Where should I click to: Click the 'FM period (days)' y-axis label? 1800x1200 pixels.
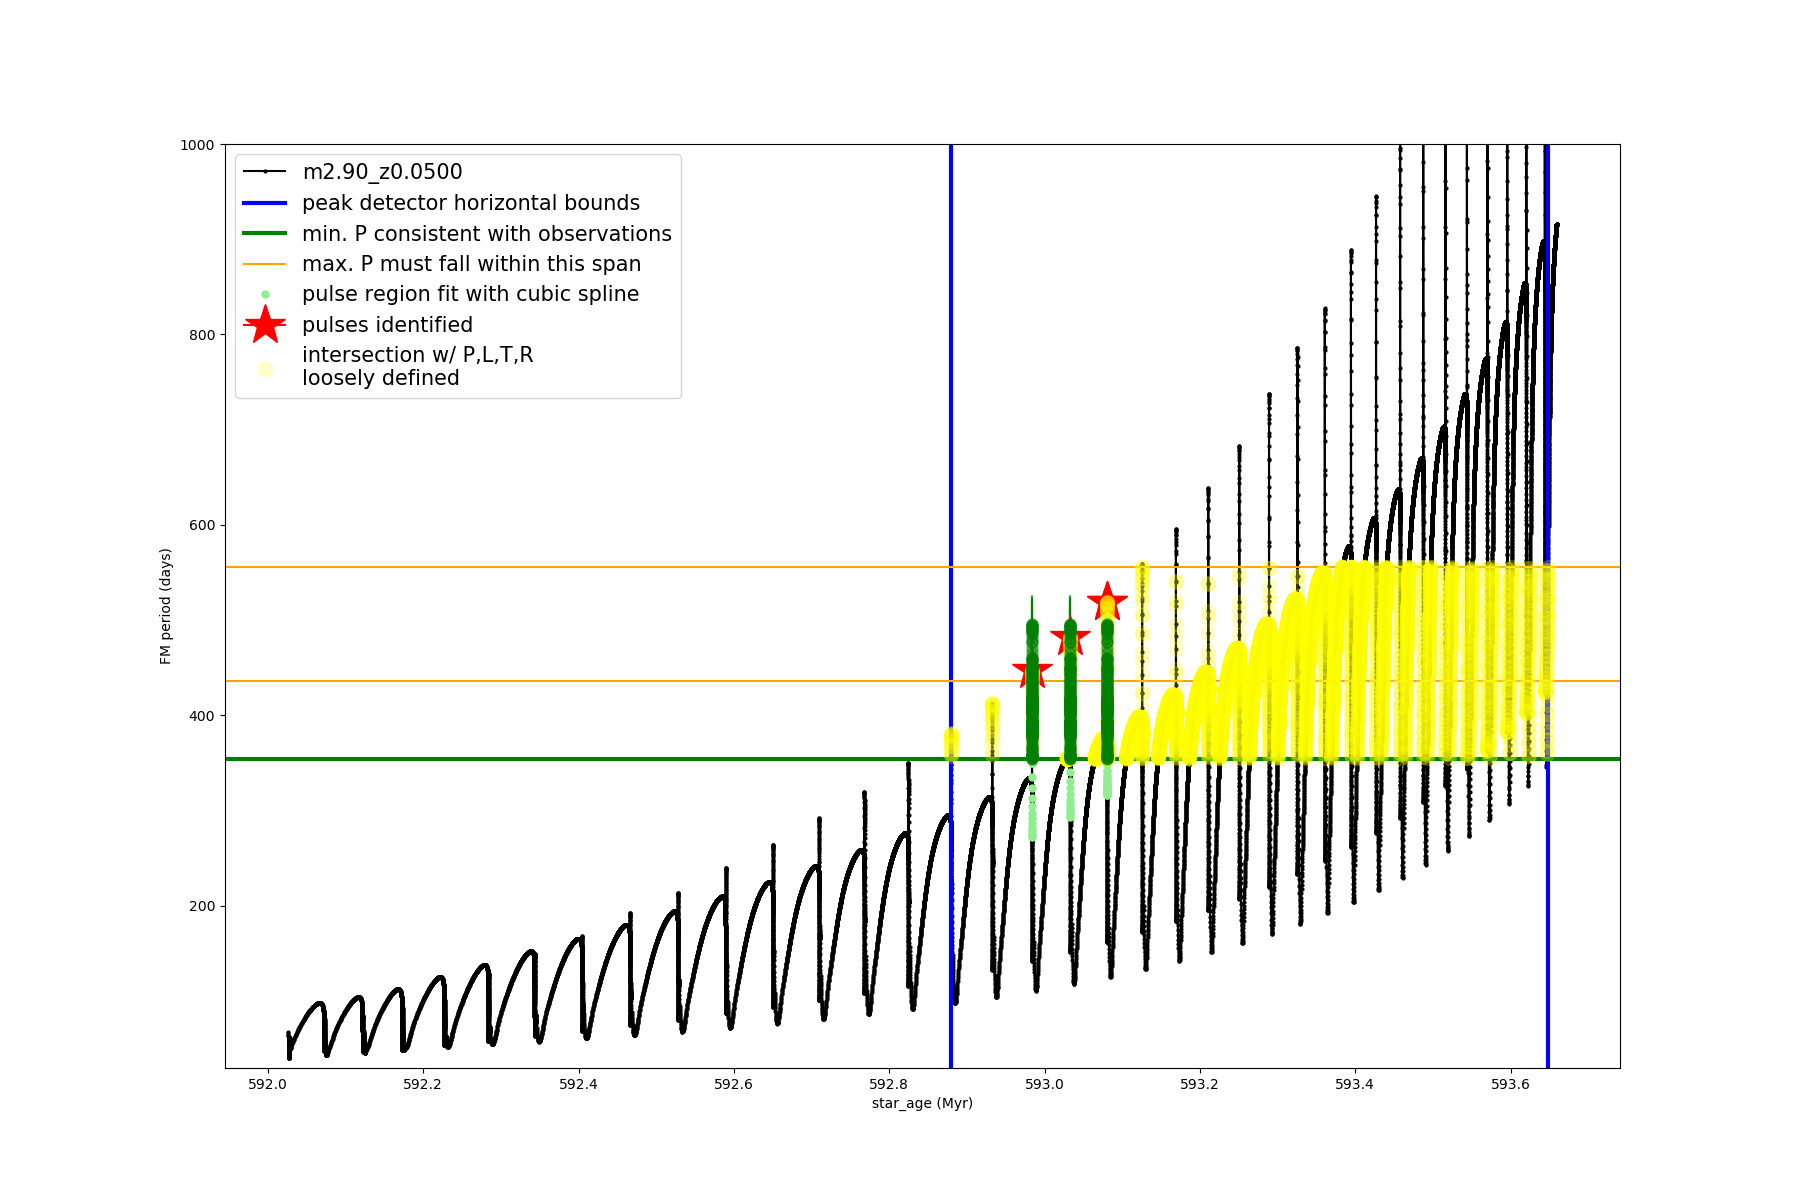[x=166, y=606]
